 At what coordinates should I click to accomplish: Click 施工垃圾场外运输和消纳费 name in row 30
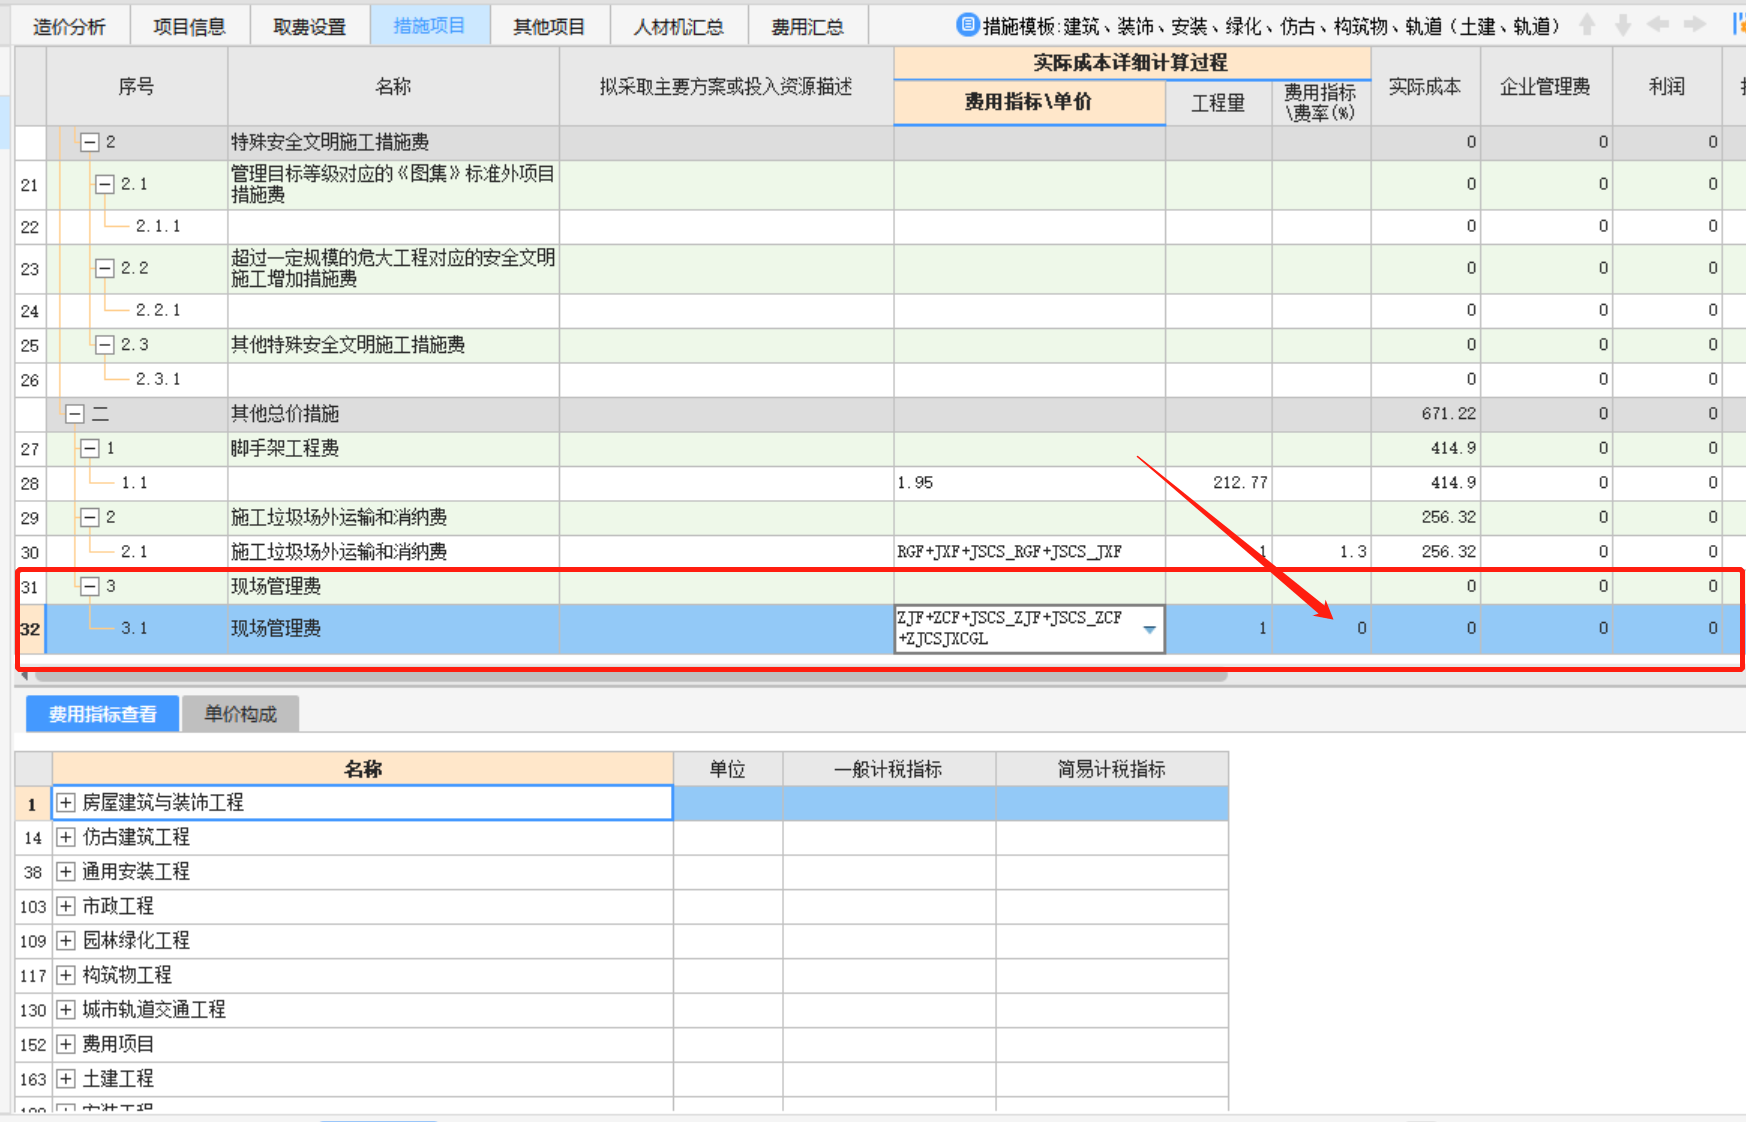[339, 552]
